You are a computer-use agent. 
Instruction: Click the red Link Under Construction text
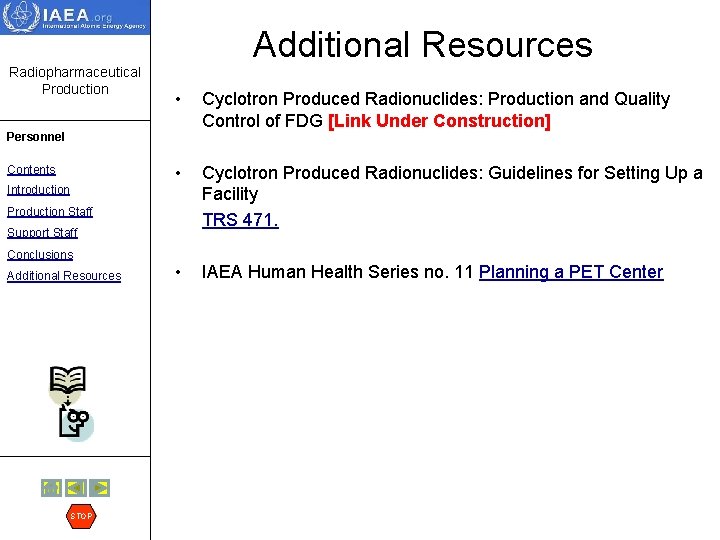(x=439, y=121)
